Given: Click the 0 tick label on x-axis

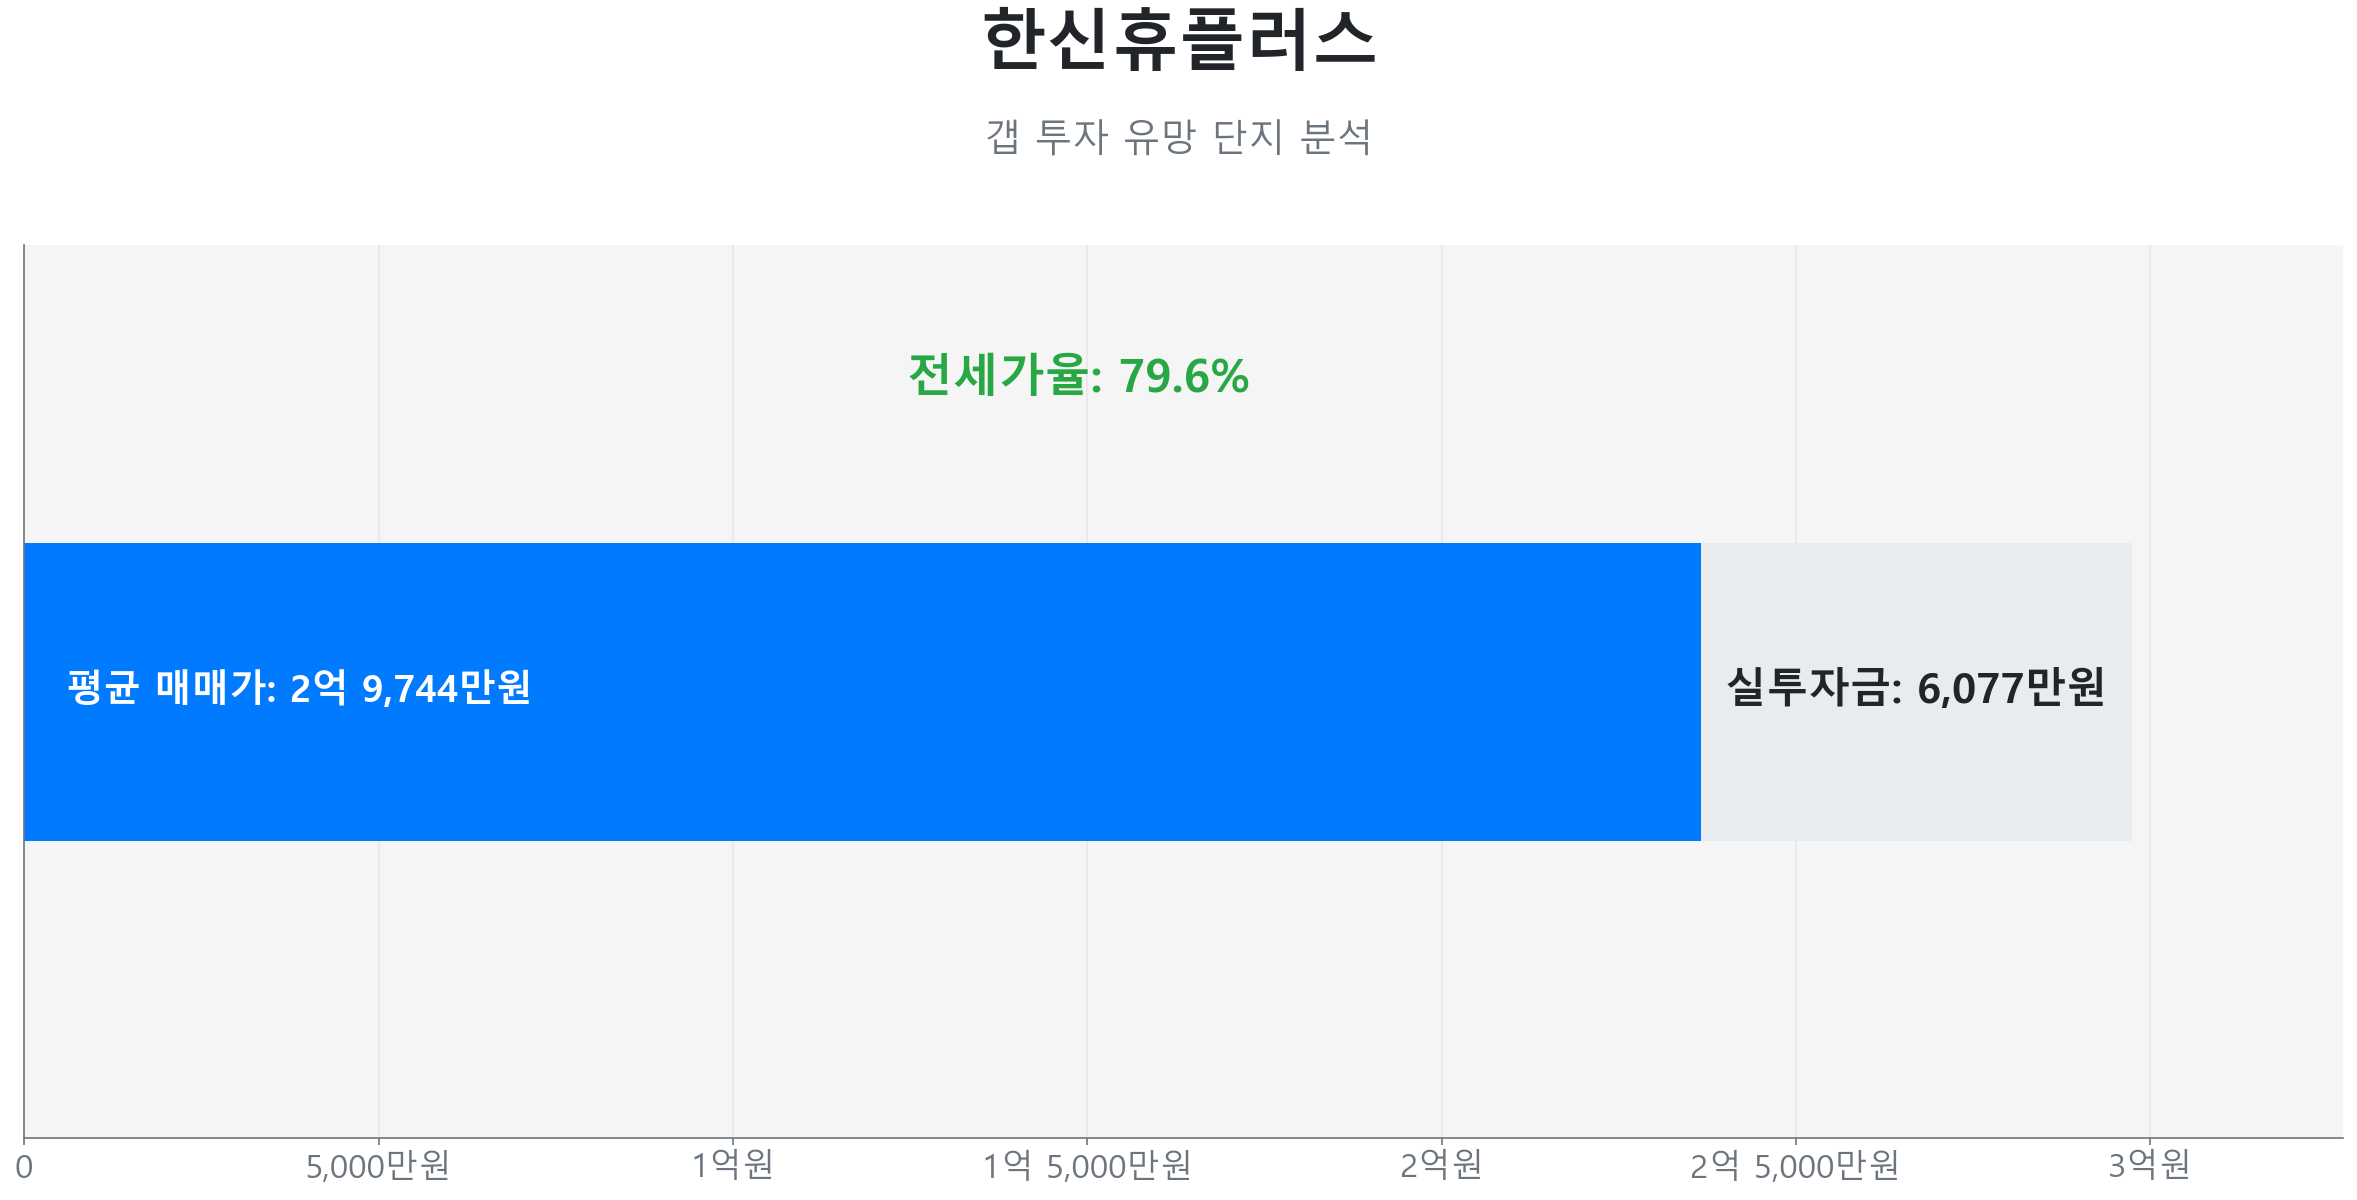Looking at the screenshot, I should [24, 1167].
